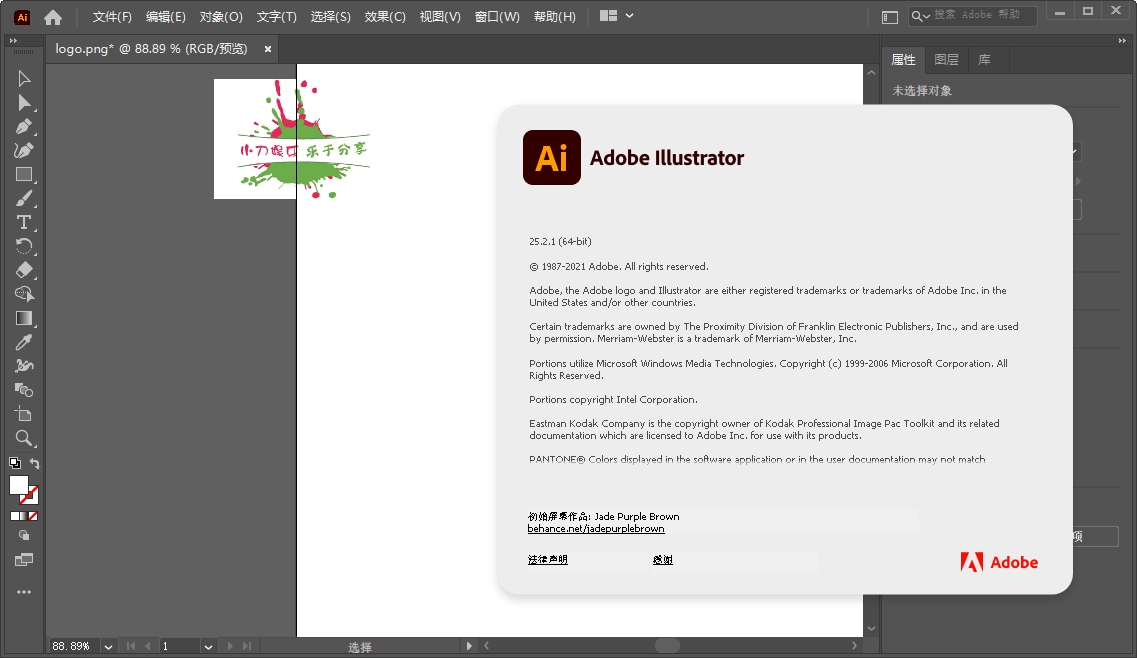Select the Pen tool
Viewport: 1137px width, 658px height.
24,127
